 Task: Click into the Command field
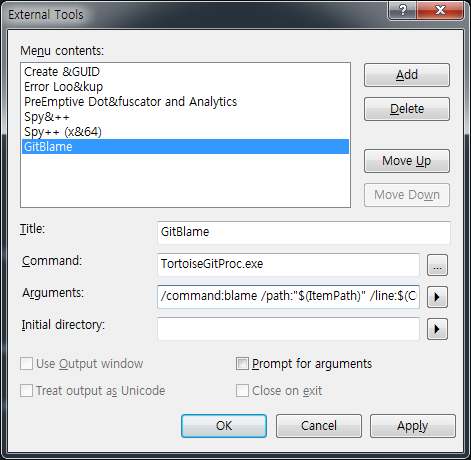coord(288,265)
